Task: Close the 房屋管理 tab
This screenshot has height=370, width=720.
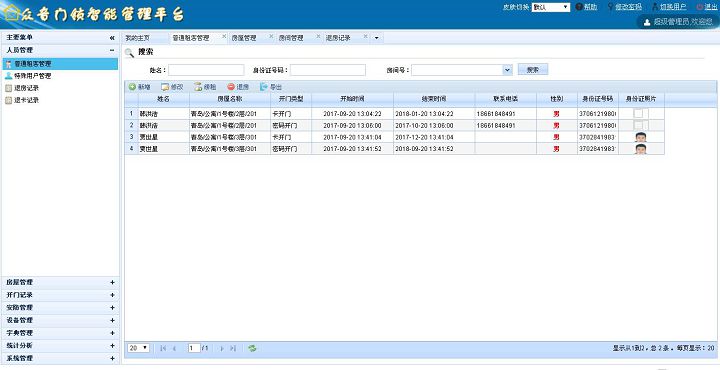Action: coord(271,36)
